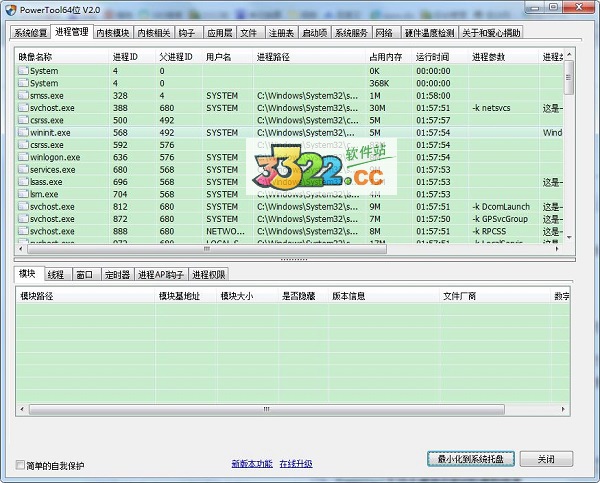Click the '-k DcomLaunch' parameter cell
Viewport: 600px width, 483px height.
pyautogui.click(x=501, y=207)
